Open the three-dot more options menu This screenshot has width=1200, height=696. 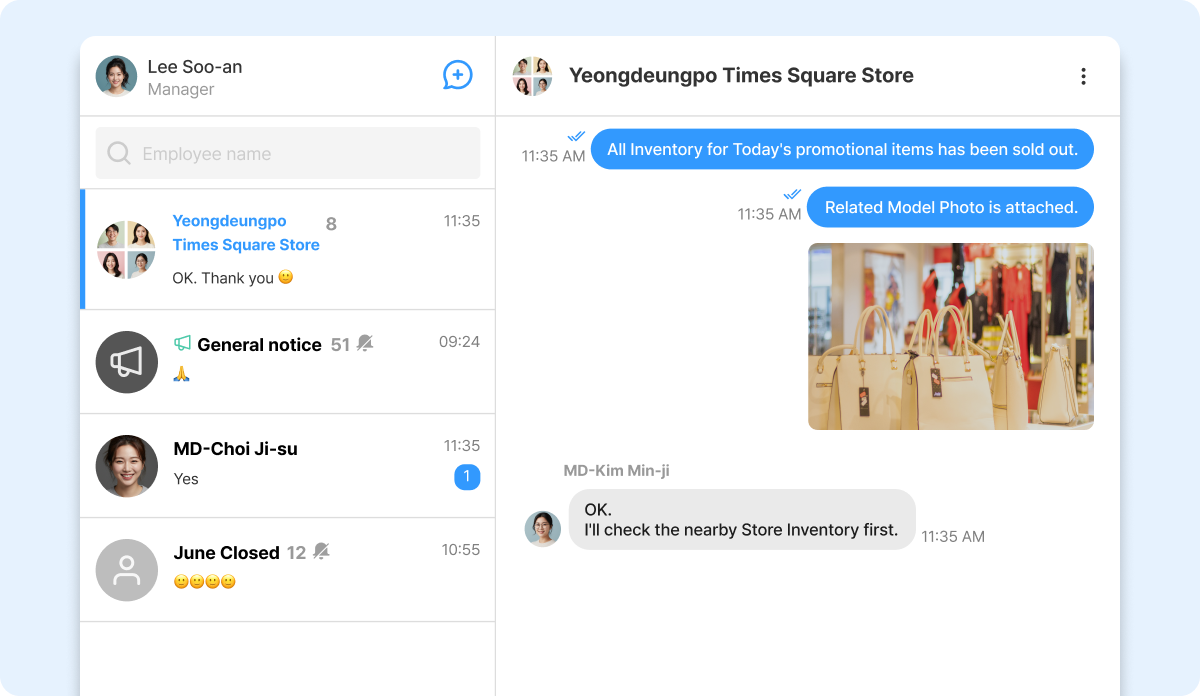(1083, 76)
